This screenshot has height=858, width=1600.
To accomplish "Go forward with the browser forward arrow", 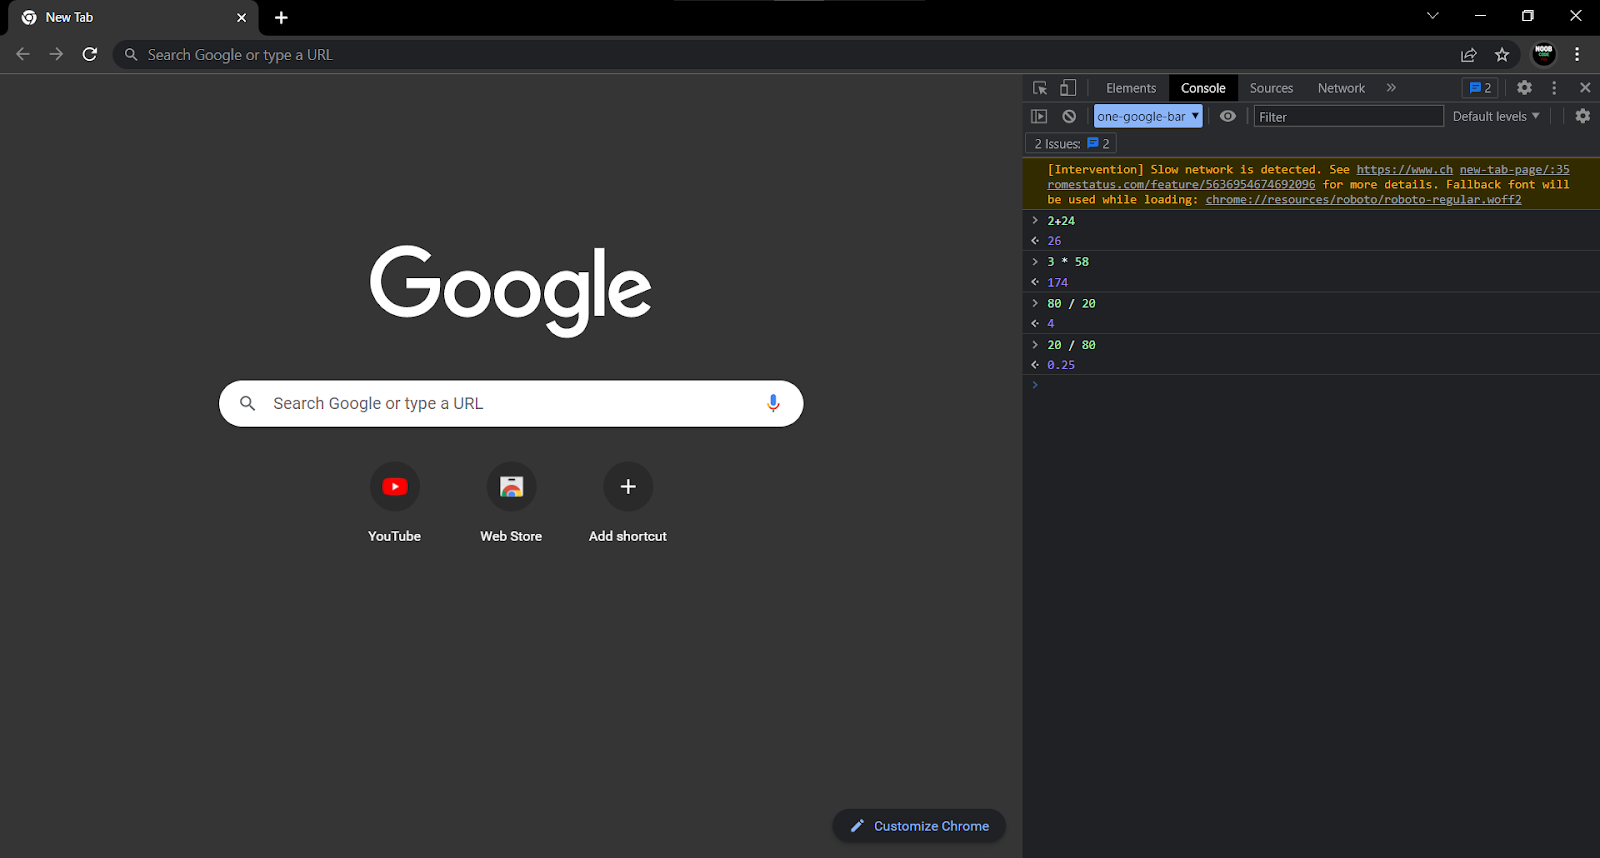I will [56, 54].
